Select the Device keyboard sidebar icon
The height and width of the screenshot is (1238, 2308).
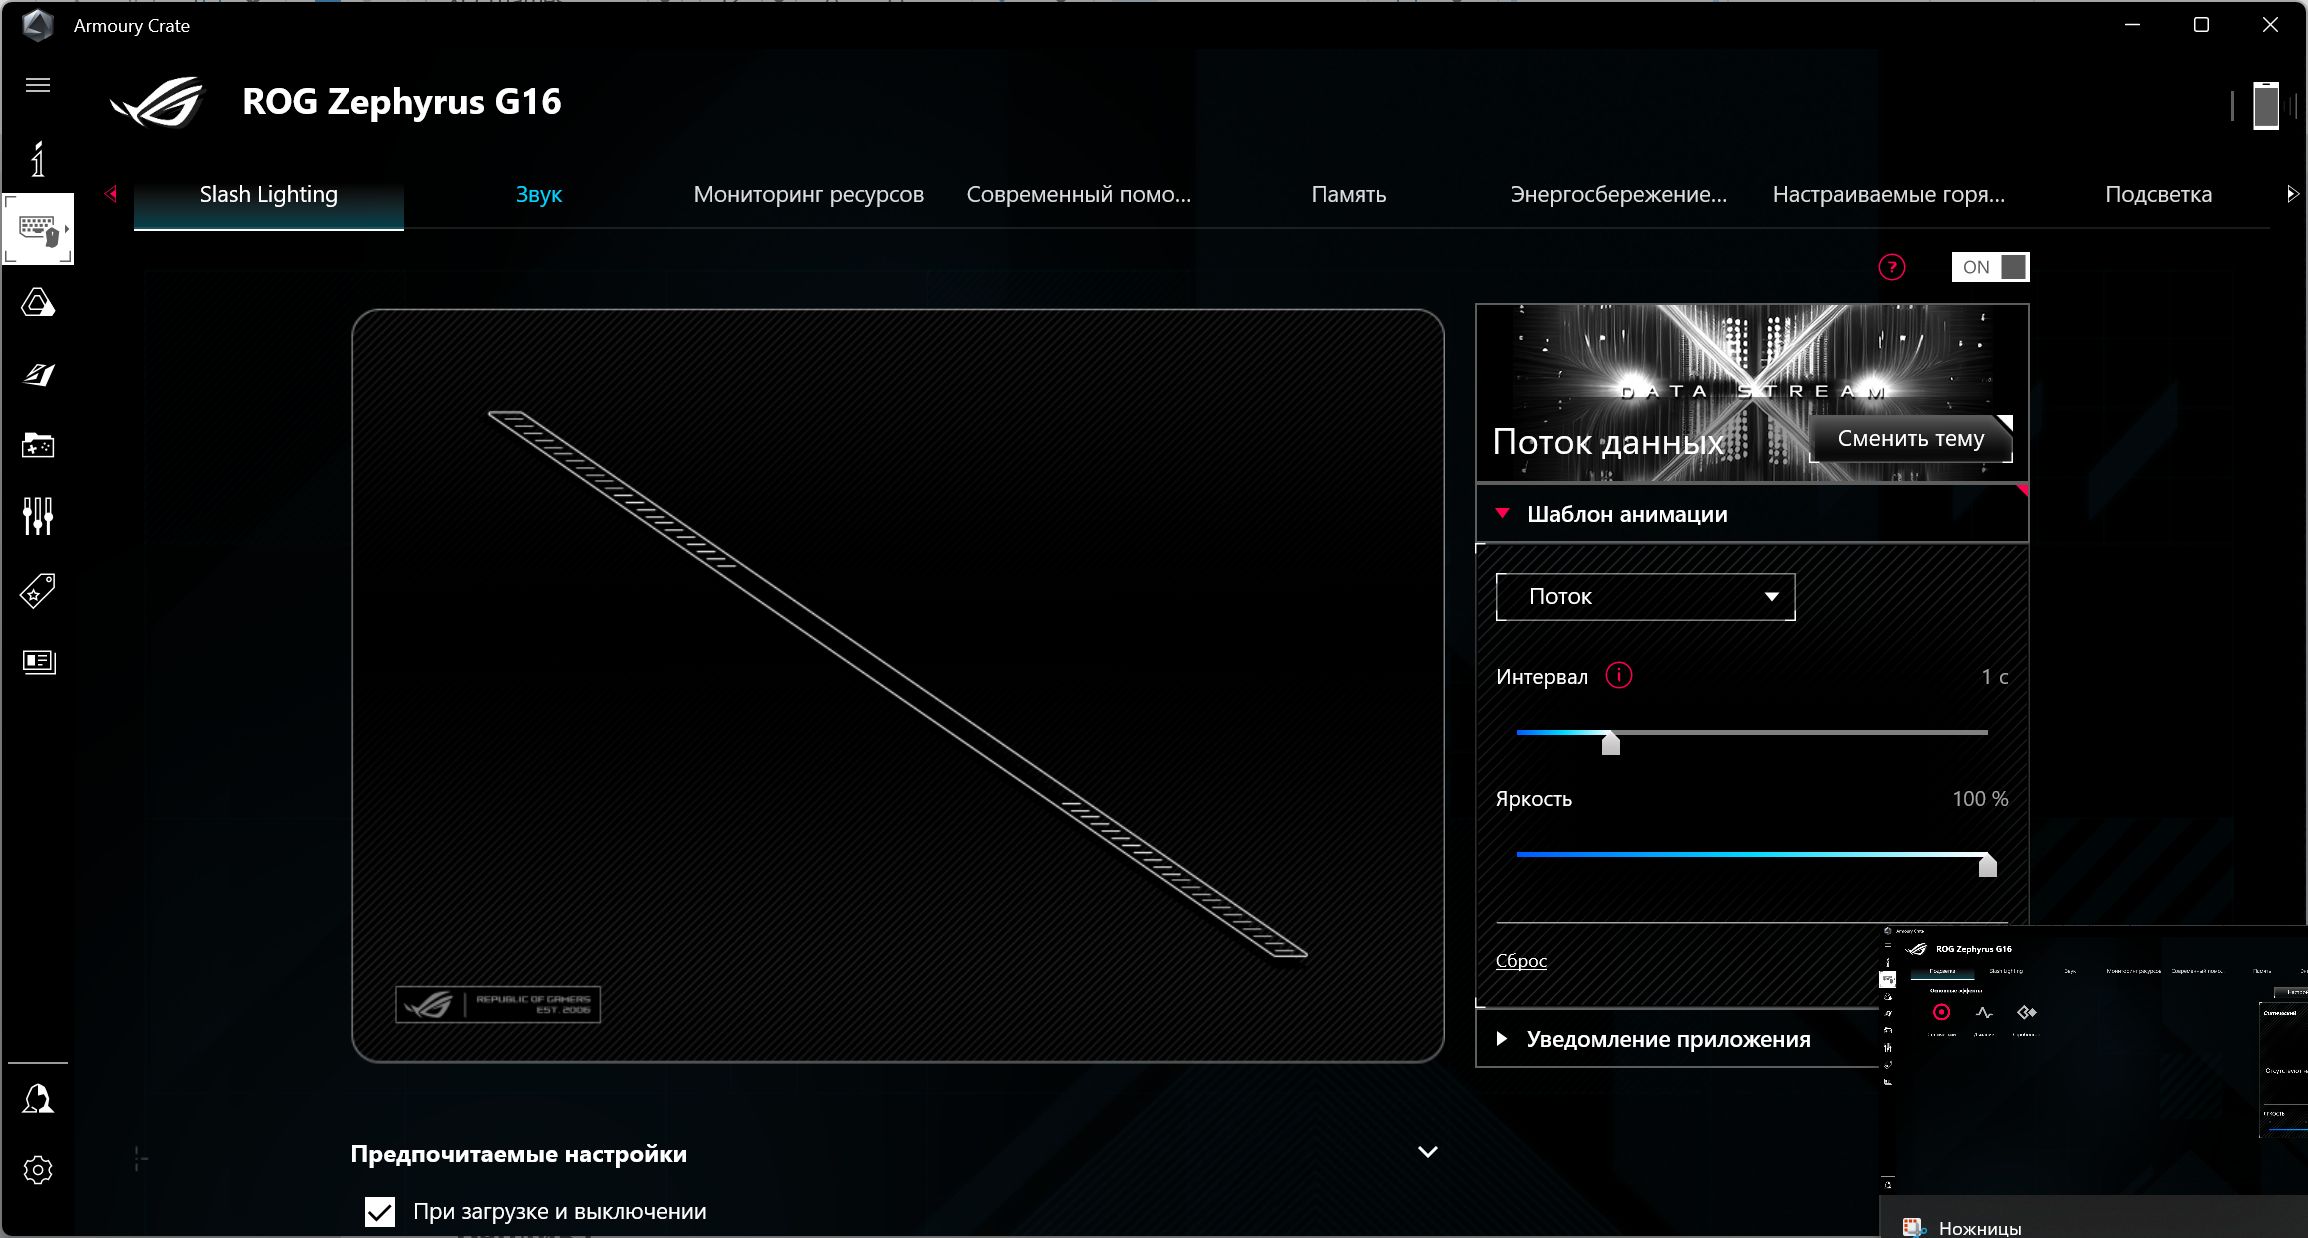38,229
